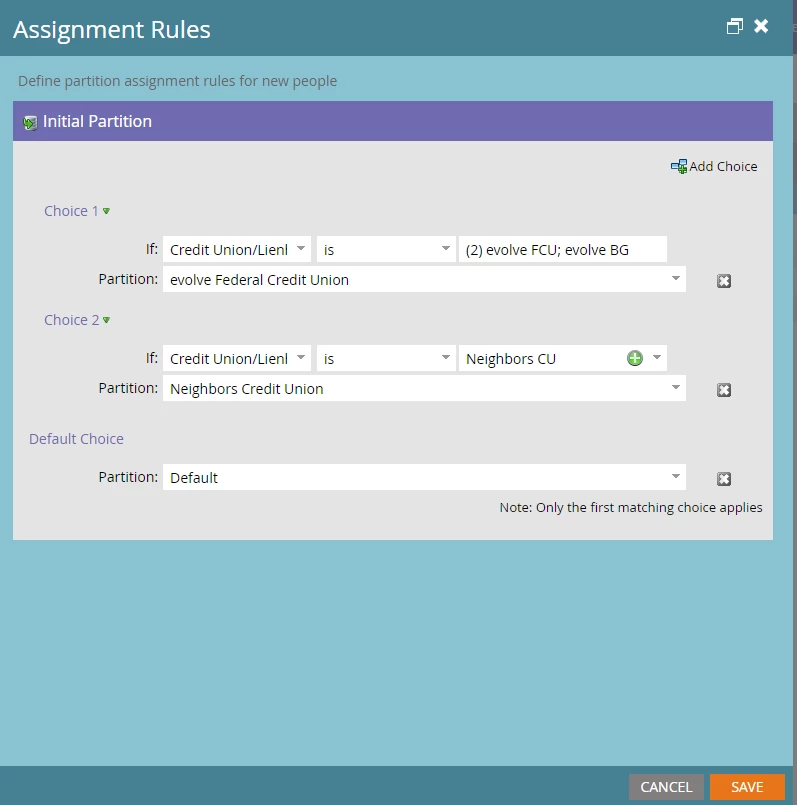Click the restore window icon in dialog header
This screenshot has height=805, width=797.
point(734,26)
